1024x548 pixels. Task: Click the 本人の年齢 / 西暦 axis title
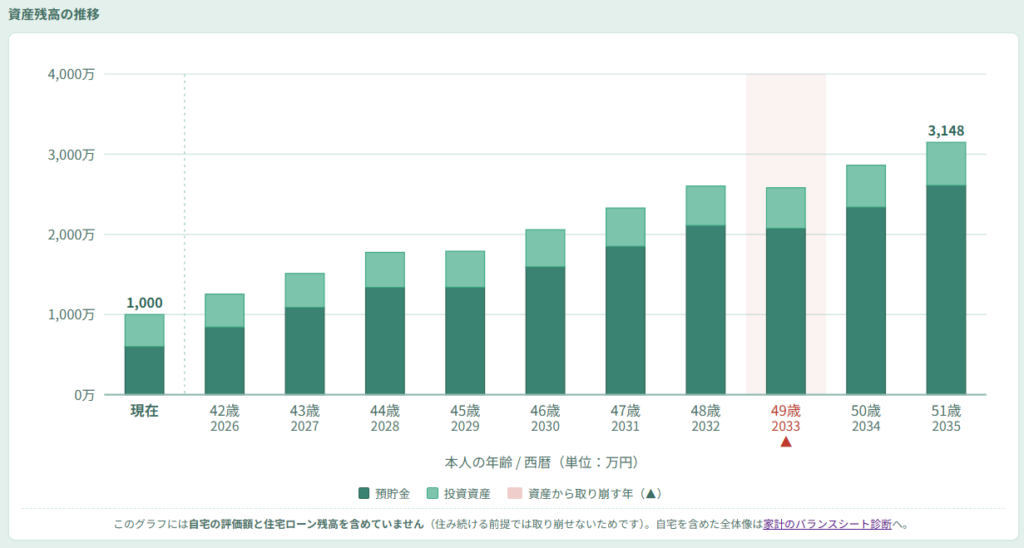click(x=541, y=462)
